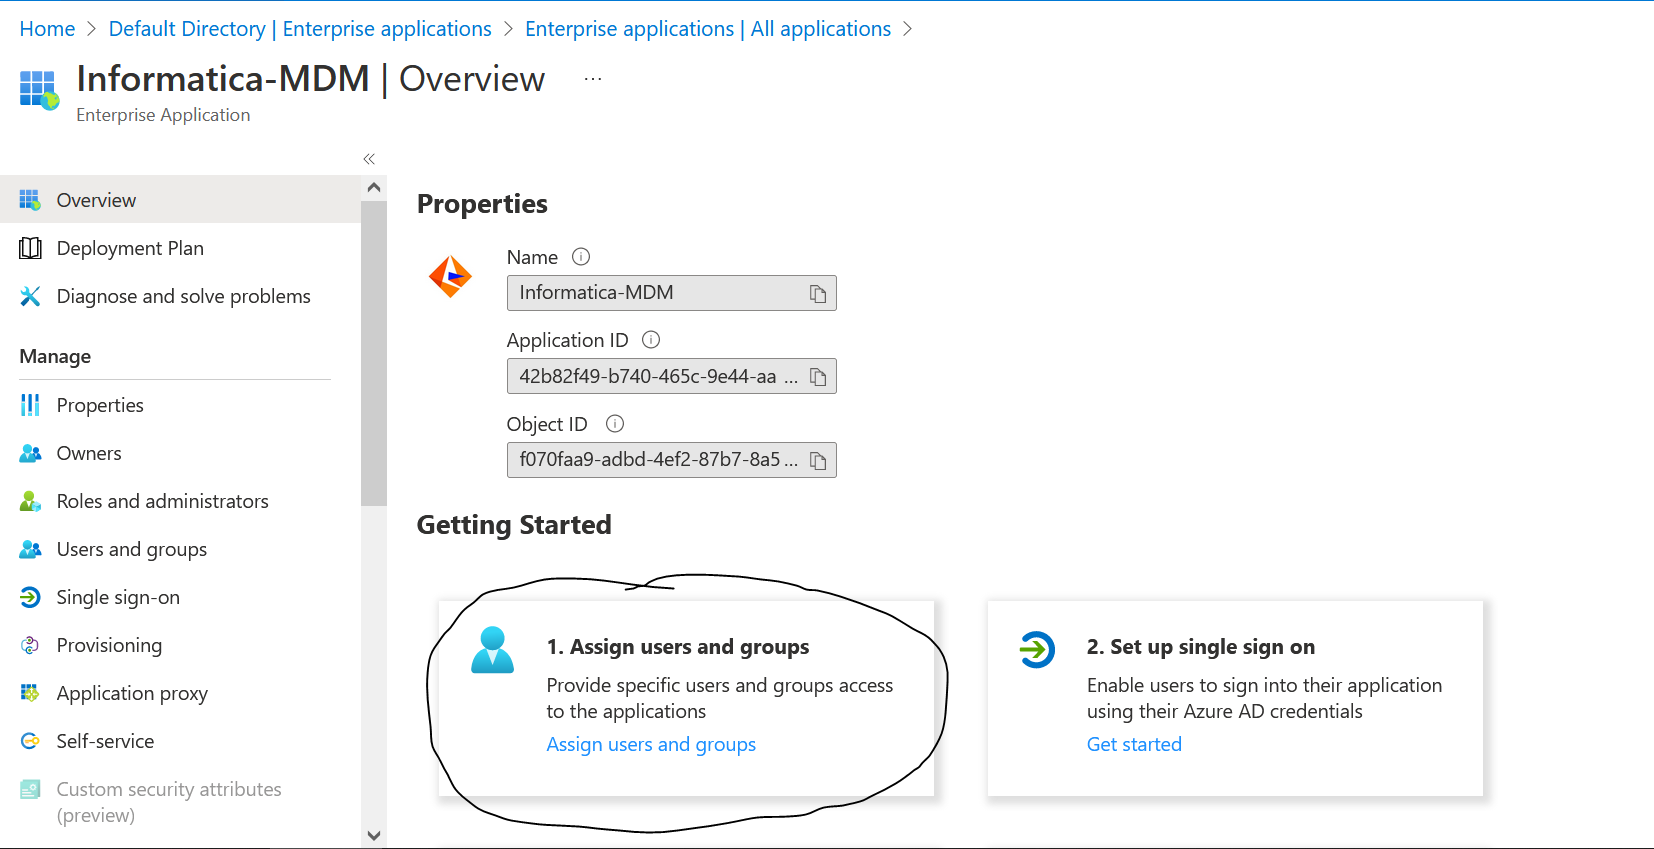The width and height of the screenshot is (1654, 849).
Task: Go to Home breadcrumb
Action: point(47,29)
